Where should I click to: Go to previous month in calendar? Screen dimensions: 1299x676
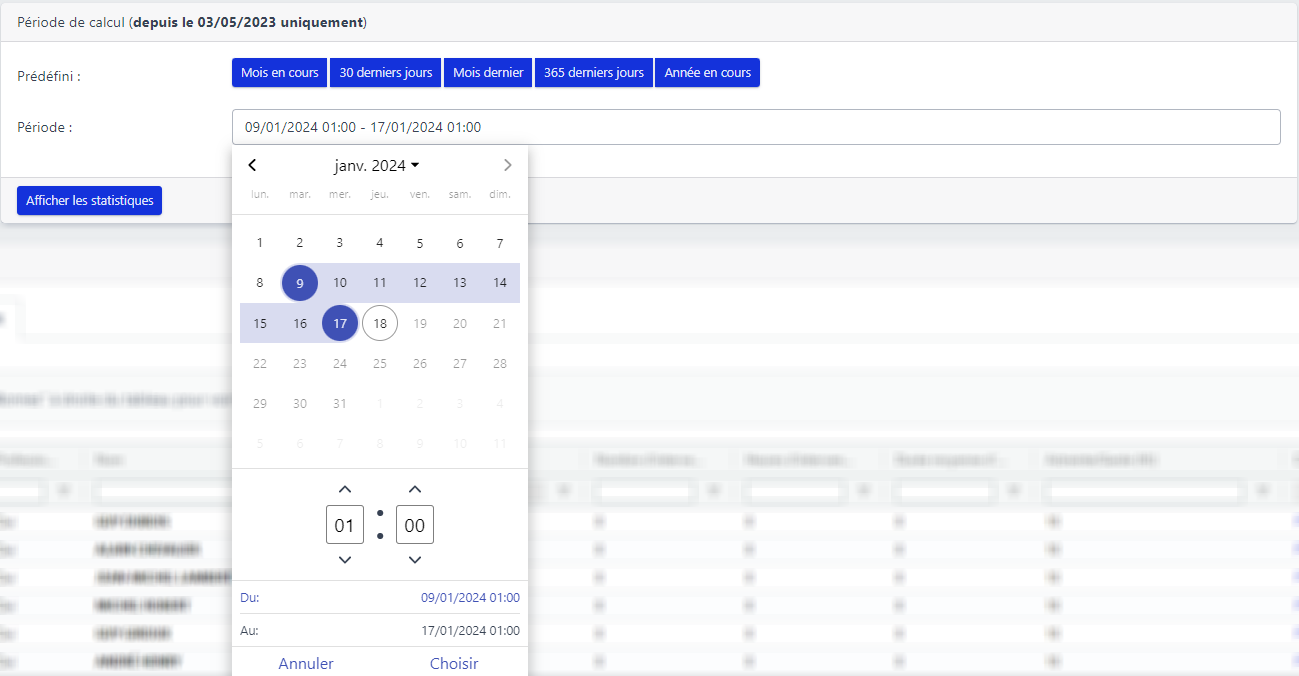click(x=252, y=165)
